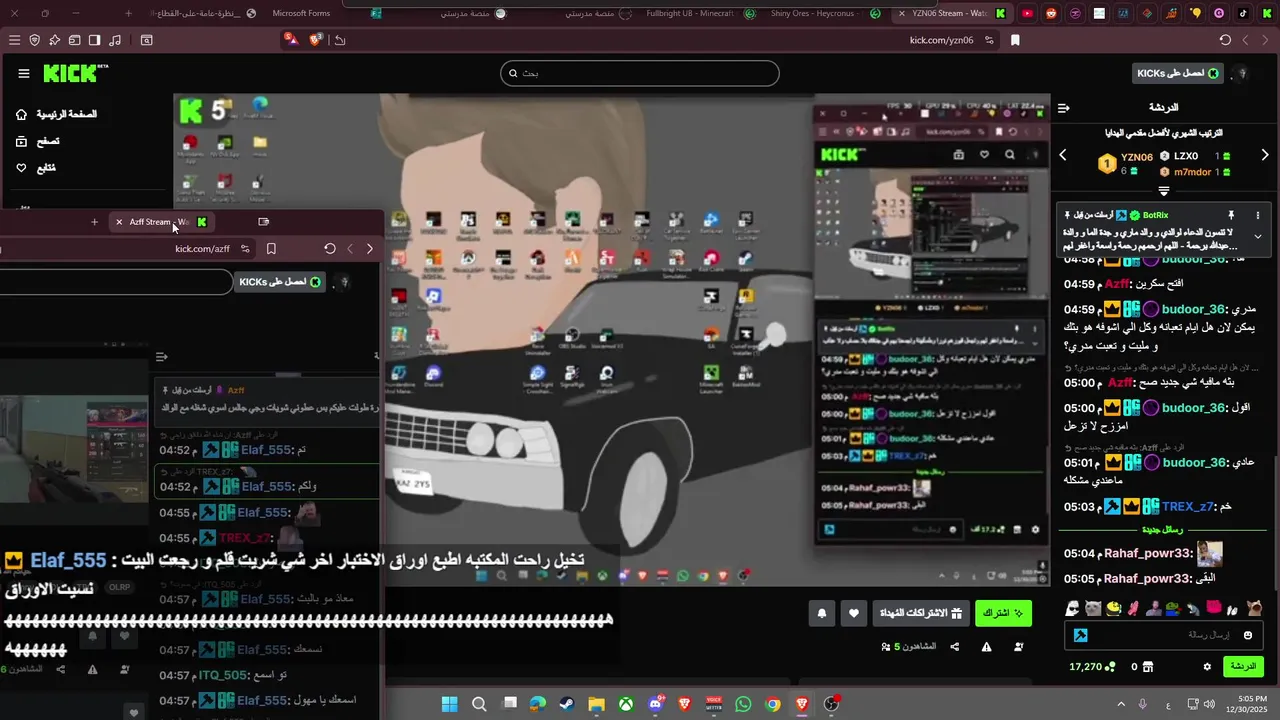Collapse the chat panel with arrow icon

[x=1064, y=107]
